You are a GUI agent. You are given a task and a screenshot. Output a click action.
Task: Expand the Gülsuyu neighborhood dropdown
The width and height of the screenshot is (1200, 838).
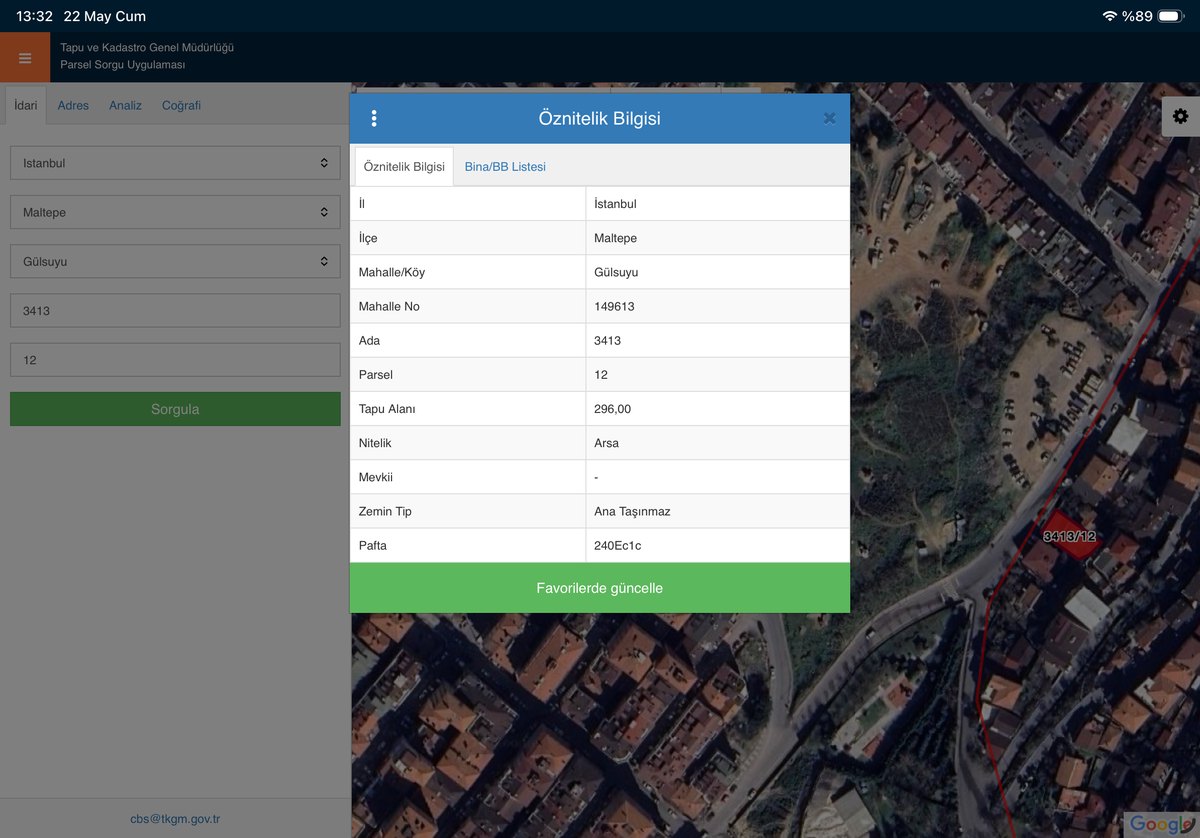(x=175, y=261)
